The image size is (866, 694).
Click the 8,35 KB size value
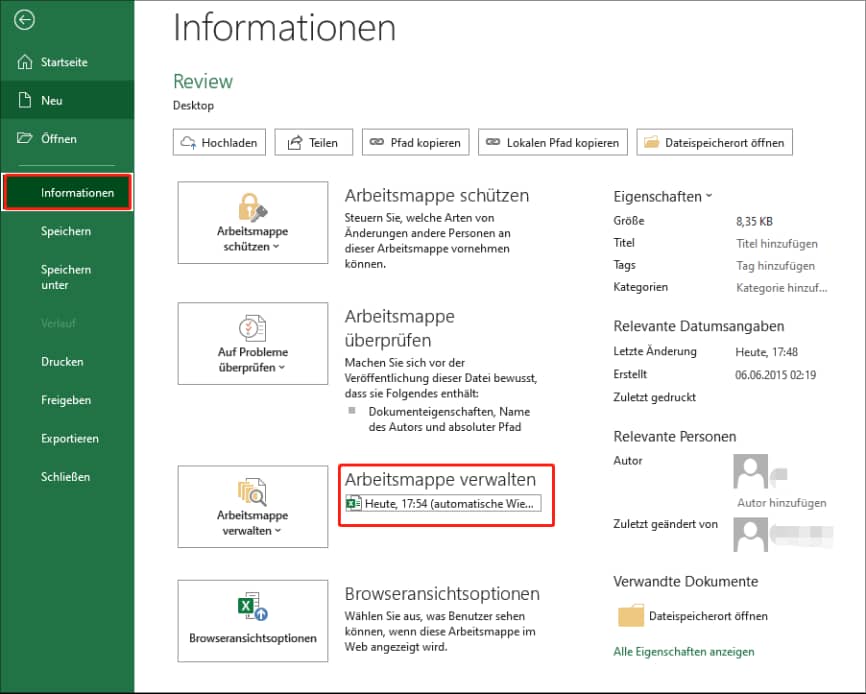pos(754,221)
